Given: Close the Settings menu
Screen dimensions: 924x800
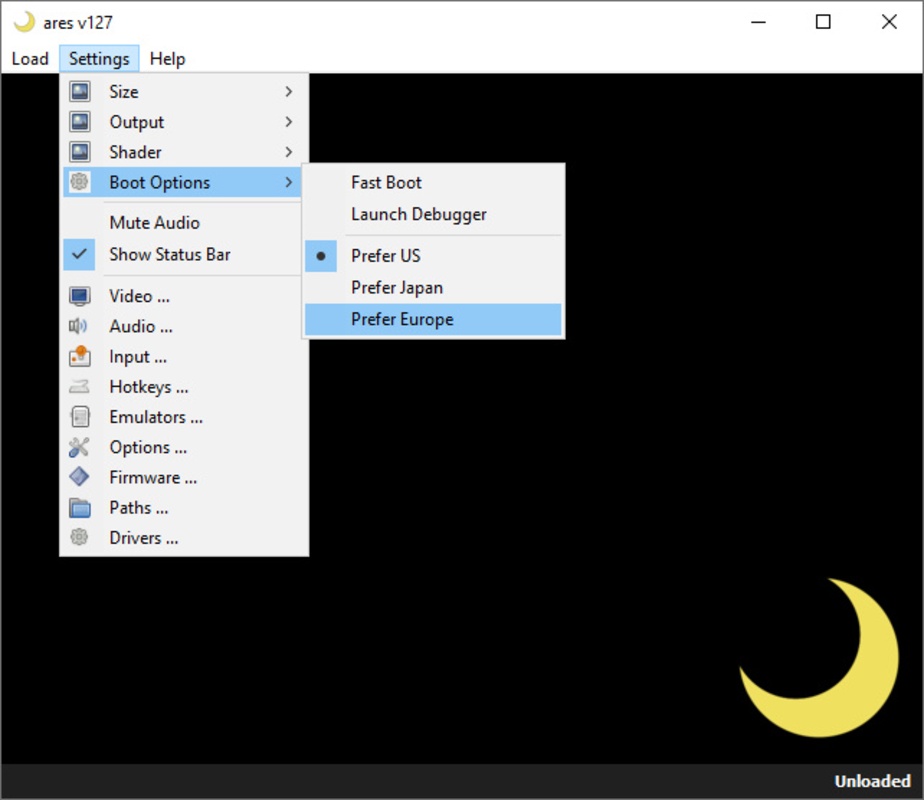Looking at the screenshot, I should point(99,59).
